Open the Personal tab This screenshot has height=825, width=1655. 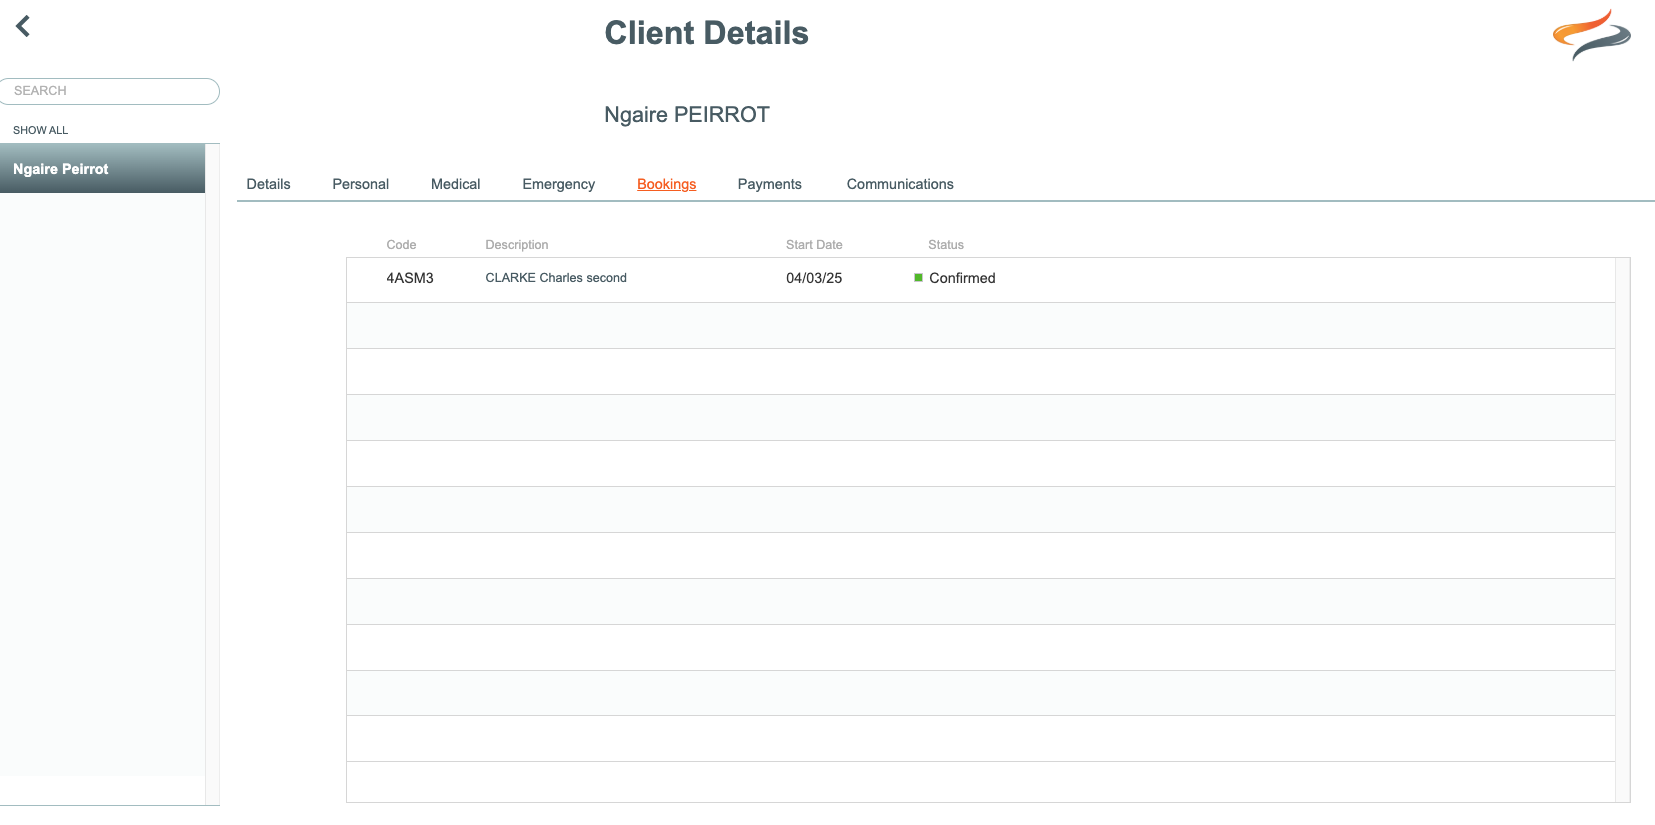click(x=360, y=184)
